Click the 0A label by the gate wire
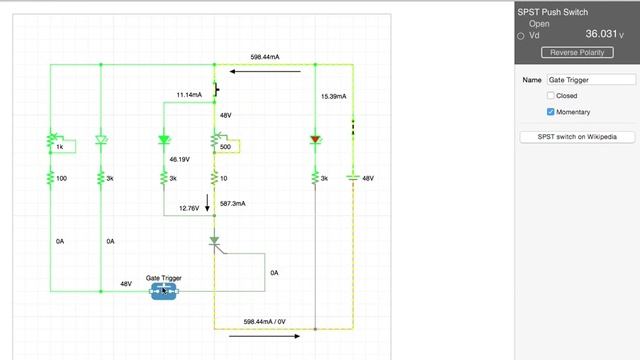The height and width of the screenshot is (360, 640). (274, 273)
